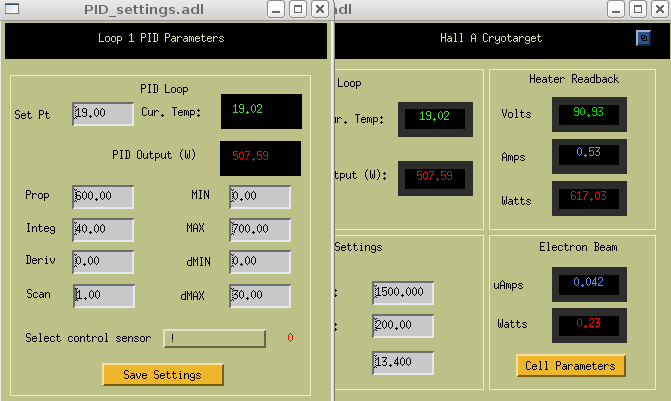This screenshot has height=401, width=671.
Task: Maximize the Hall A Cryotarget window
Action: [638, 9]
